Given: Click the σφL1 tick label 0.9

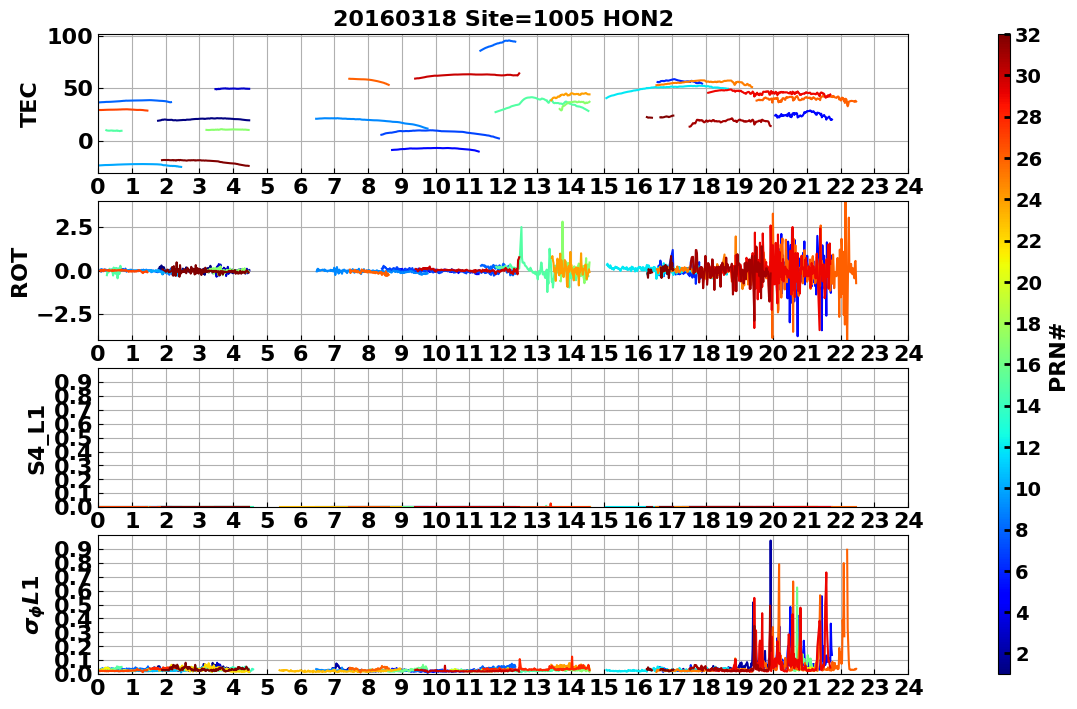Looking at the screenshot, I should coord(73,550).
